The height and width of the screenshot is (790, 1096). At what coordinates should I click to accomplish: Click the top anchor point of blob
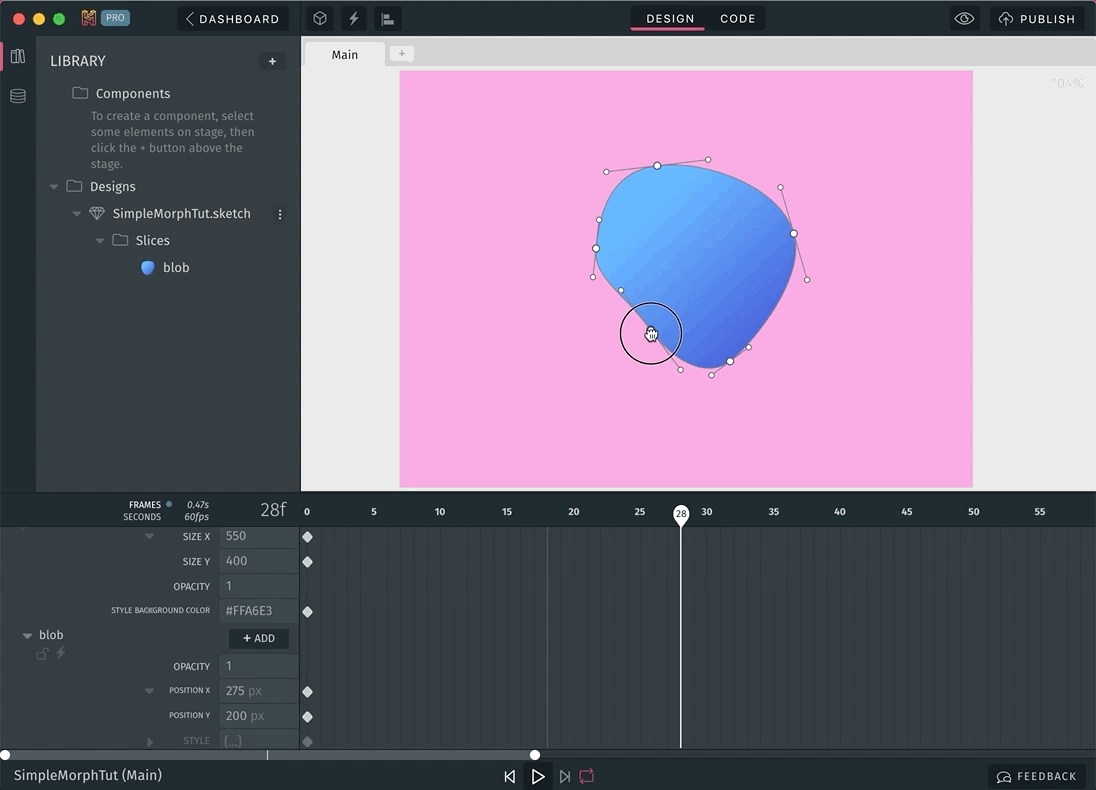pos(657,166)
